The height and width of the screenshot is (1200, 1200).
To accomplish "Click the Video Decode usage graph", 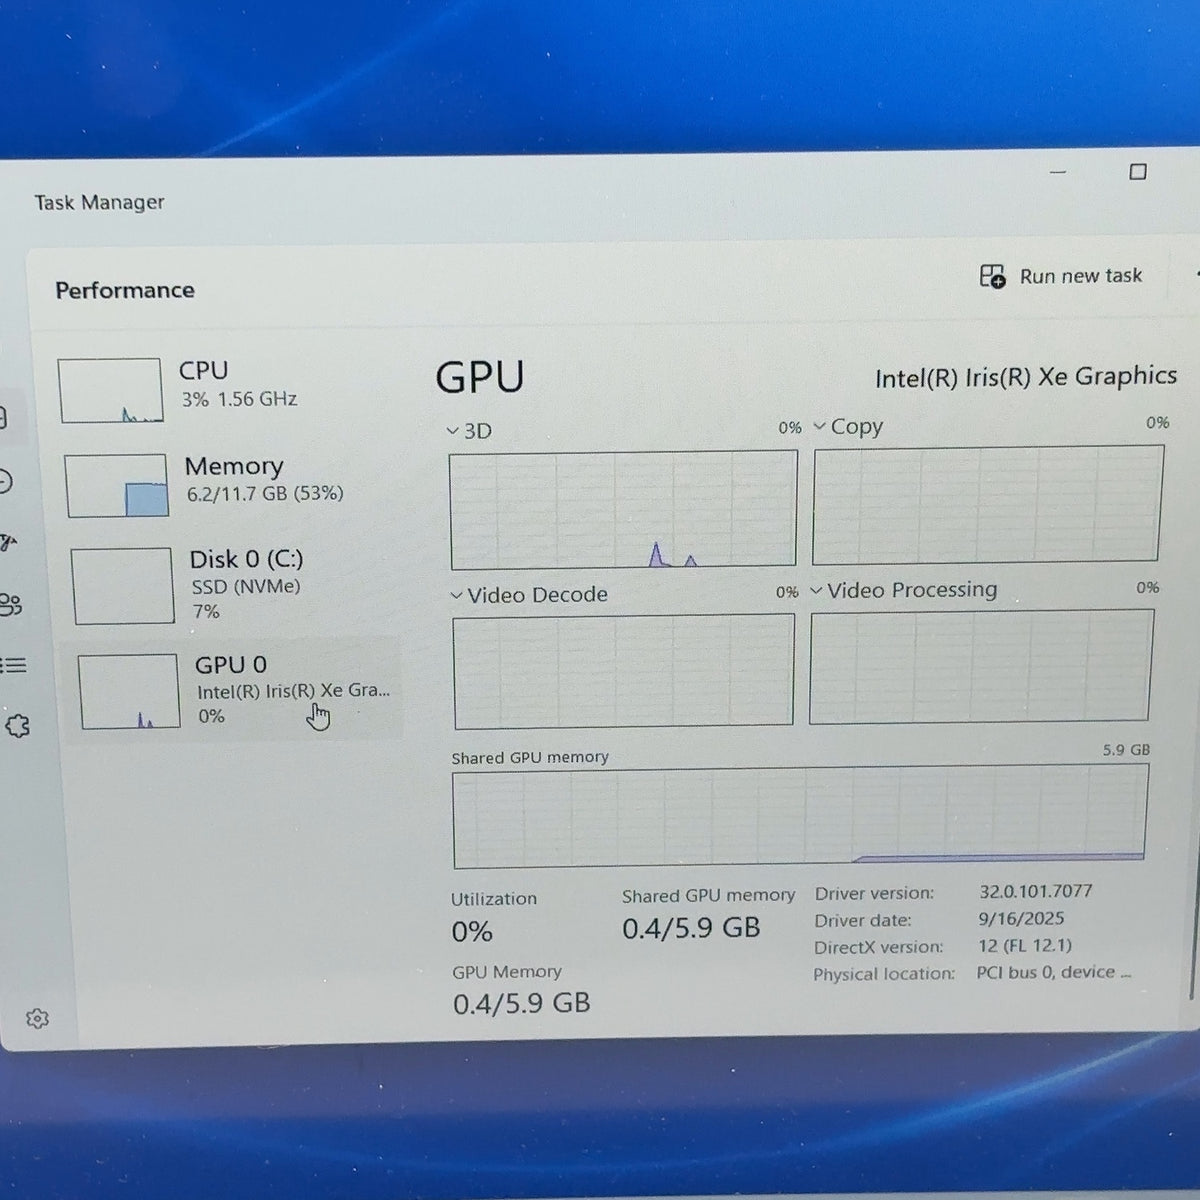I will click(624, 672).
